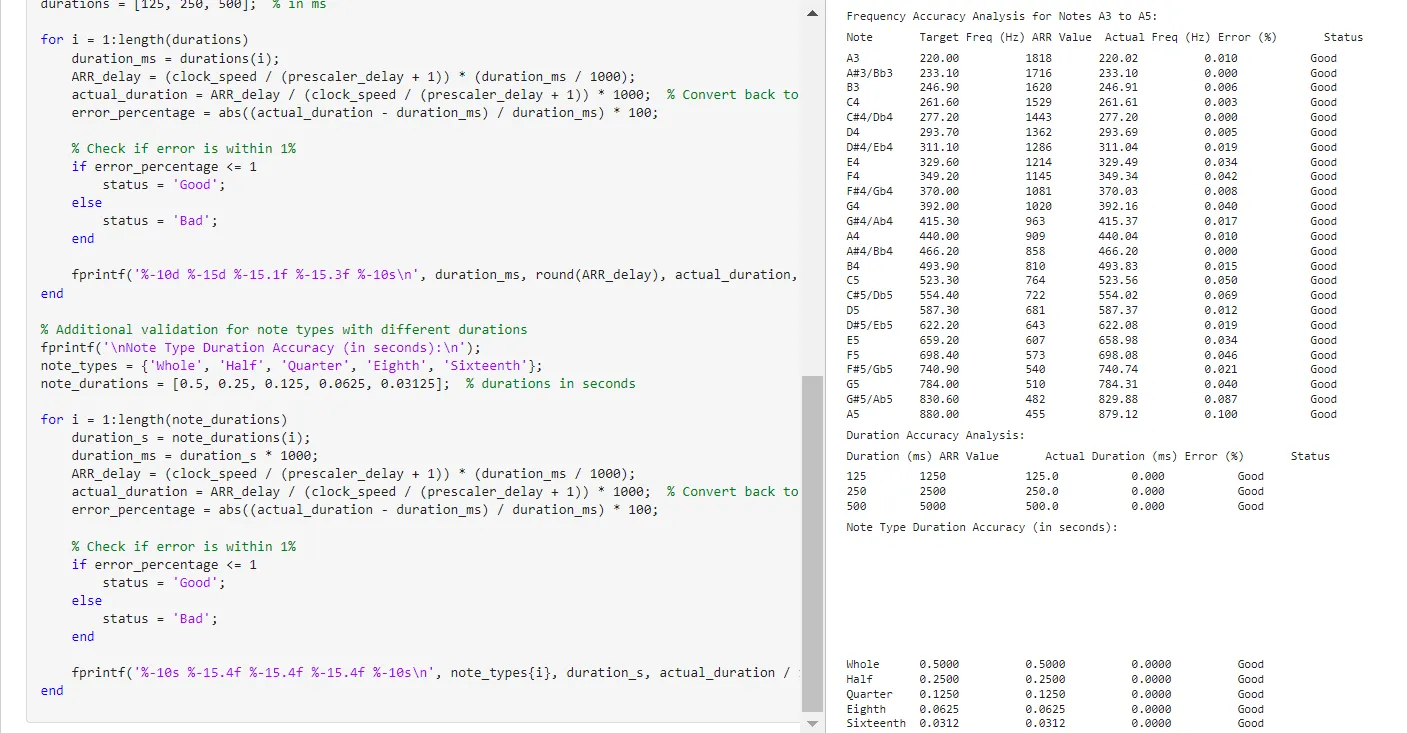Click the 'Whole' note type row label
The width and height of the screenshot is (1407, 733).
pyautogui.click(x=863, y=664)
